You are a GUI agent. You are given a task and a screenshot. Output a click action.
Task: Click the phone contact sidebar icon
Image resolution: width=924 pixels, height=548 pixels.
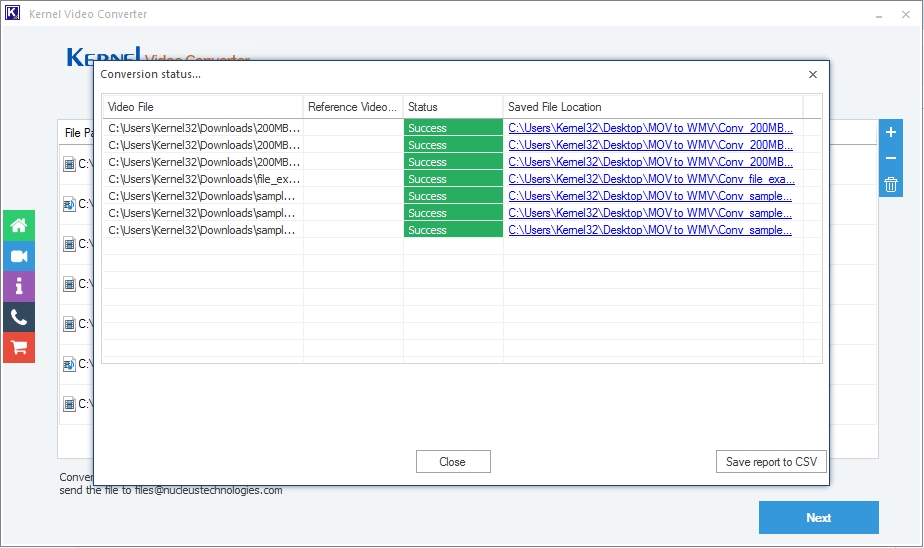tap(19, 318)
